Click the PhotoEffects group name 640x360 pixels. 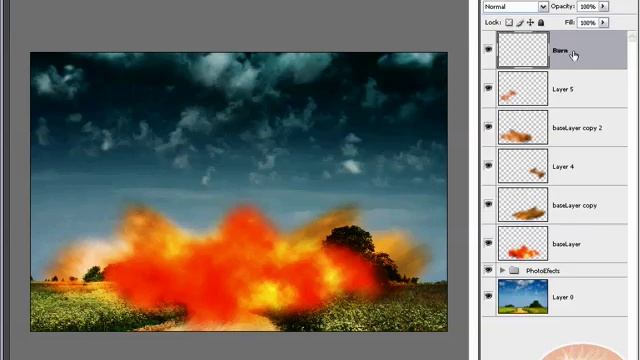click(x=542, y=271)
